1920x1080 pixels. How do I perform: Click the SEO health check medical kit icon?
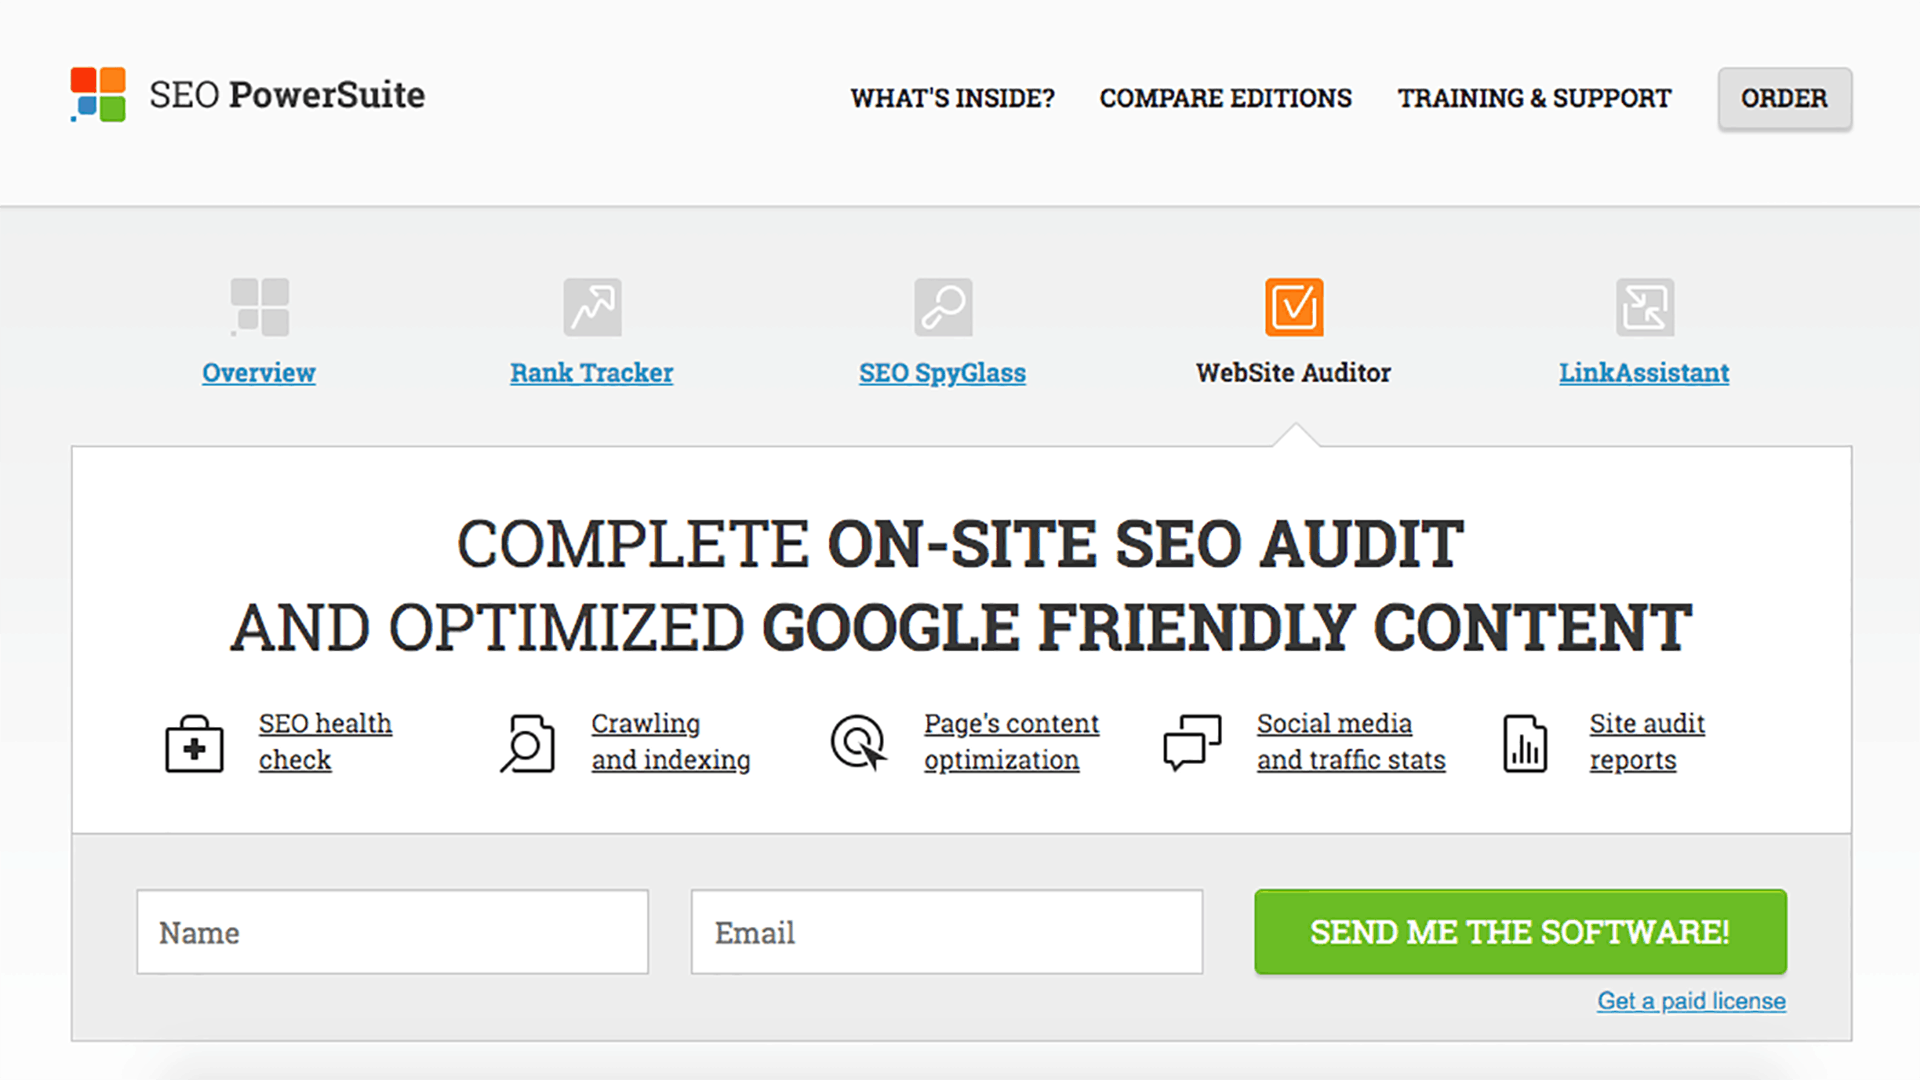(194, 743)
